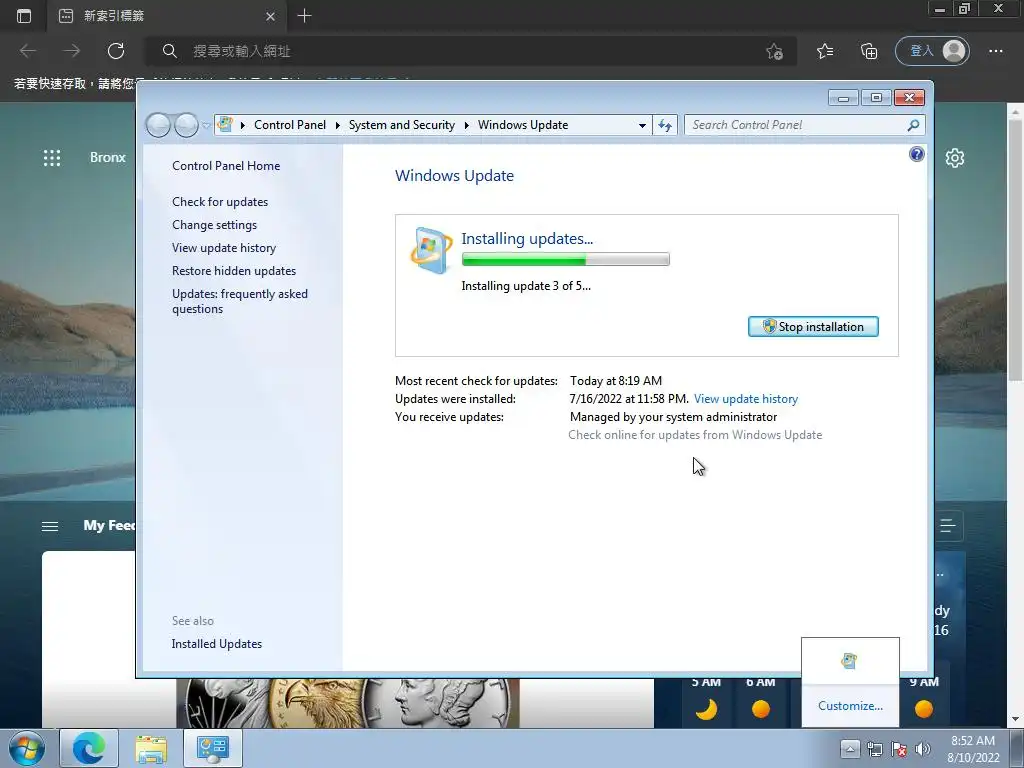Click the Stop installation button
Screen dimensions: 1024x768
coord(813,327)
